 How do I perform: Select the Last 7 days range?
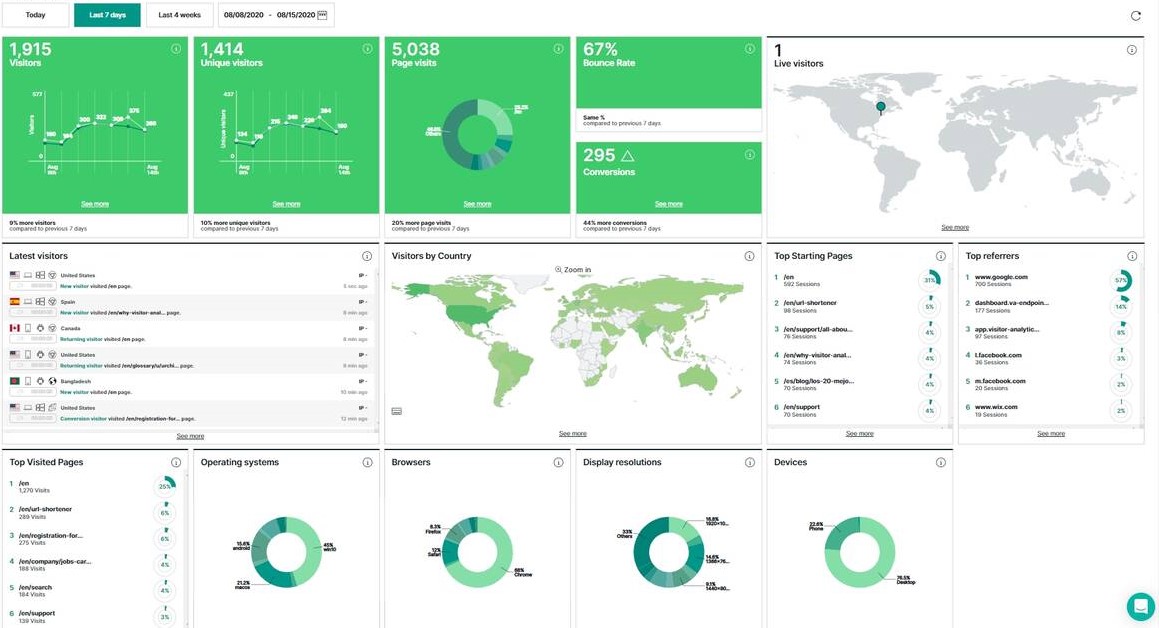coord(107,15)
